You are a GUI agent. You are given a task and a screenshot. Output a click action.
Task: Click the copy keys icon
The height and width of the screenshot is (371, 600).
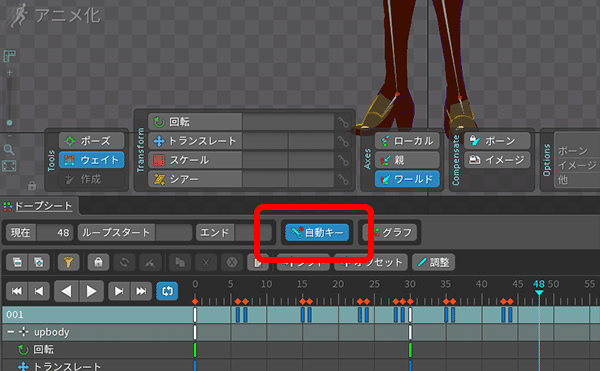(x=180, y=262)
